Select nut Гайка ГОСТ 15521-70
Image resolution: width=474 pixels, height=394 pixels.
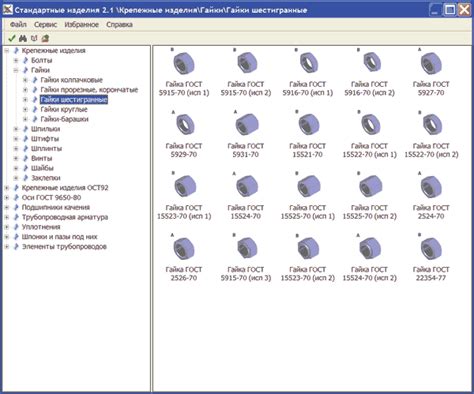point(308,134)
